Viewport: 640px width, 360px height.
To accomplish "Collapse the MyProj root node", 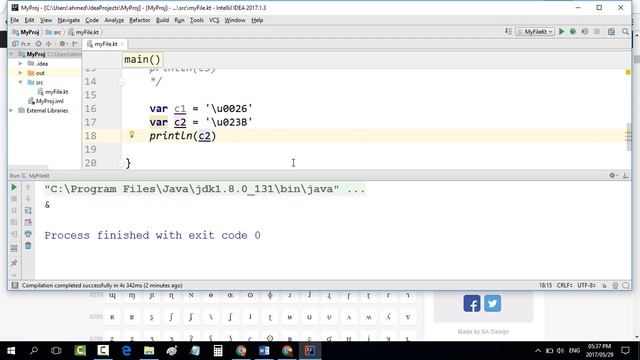I will point(11,54).
